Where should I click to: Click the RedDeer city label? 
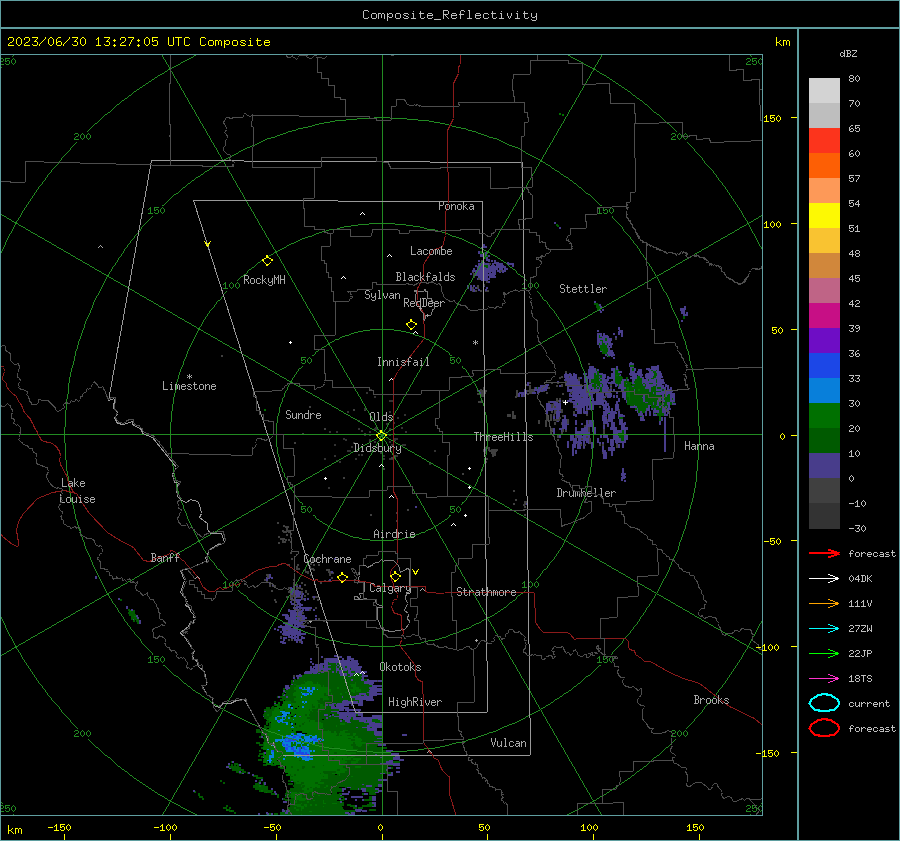[424, 303]
